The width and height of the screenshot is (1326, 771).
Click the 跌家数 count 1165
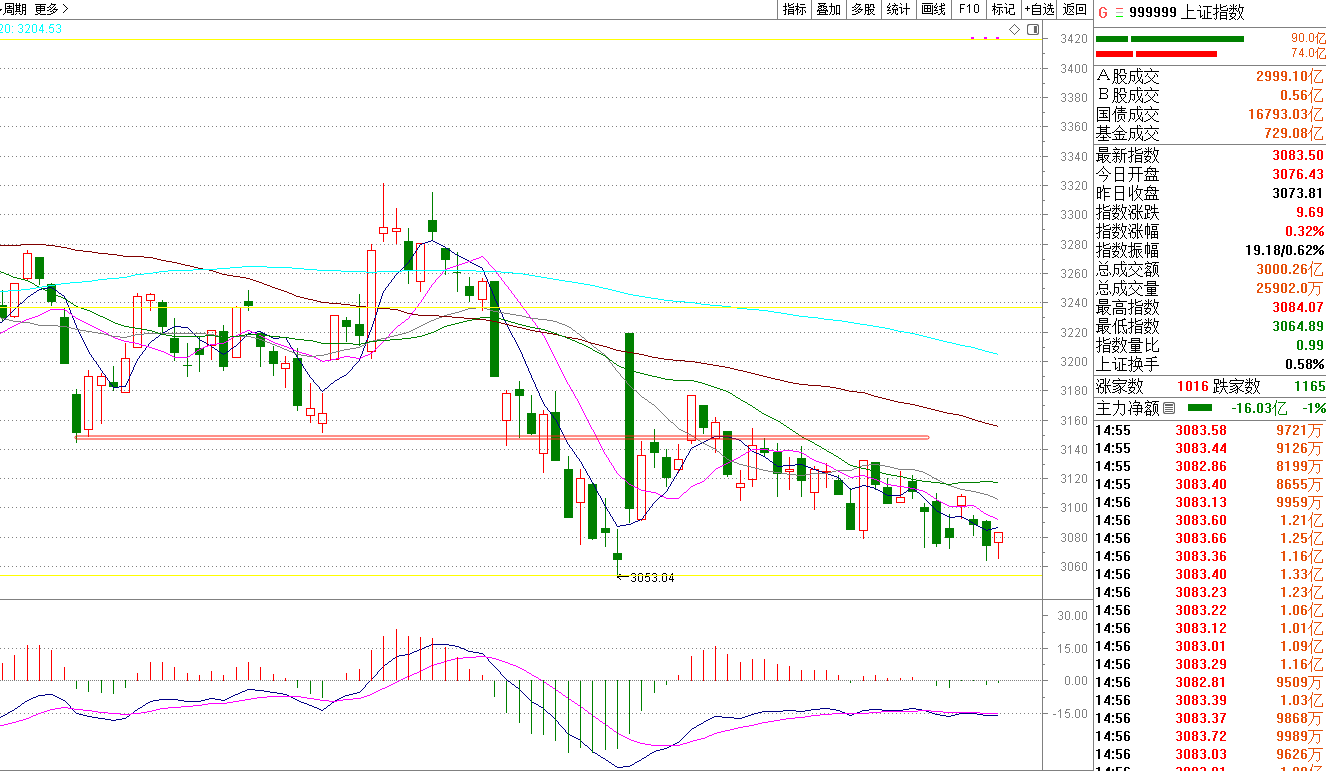point(1308,386)
